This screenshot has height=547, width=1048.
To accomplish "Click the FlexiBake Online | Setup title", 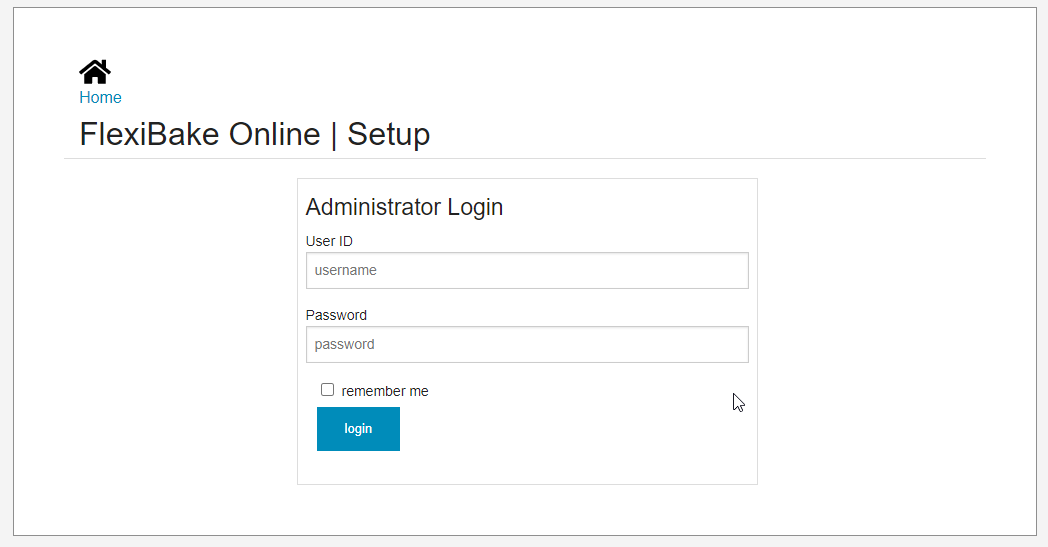I will click(255, 134).
